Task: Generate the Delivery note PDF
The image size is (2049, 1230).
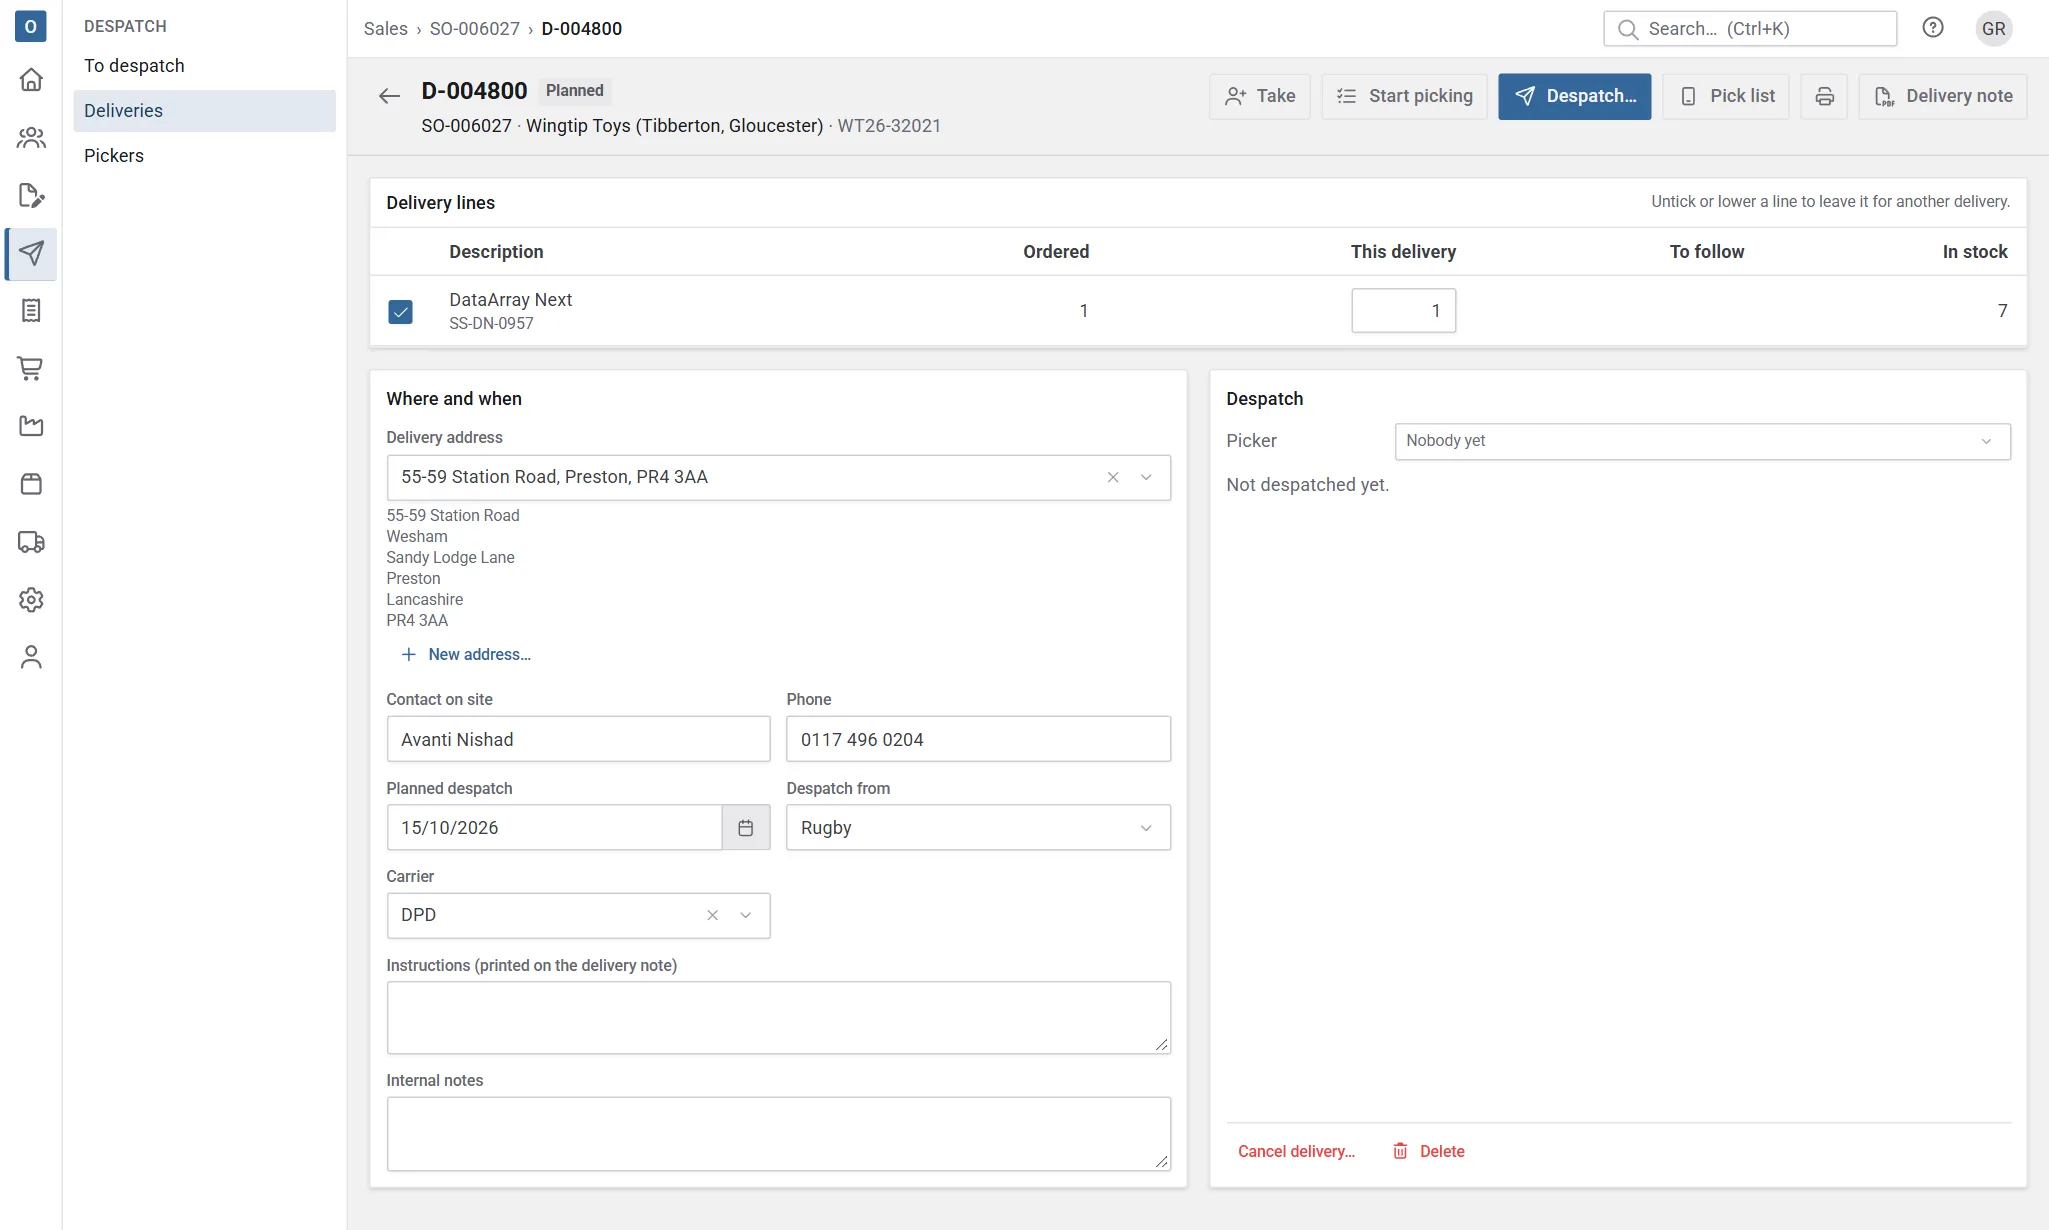Action: coord(1942,96)
